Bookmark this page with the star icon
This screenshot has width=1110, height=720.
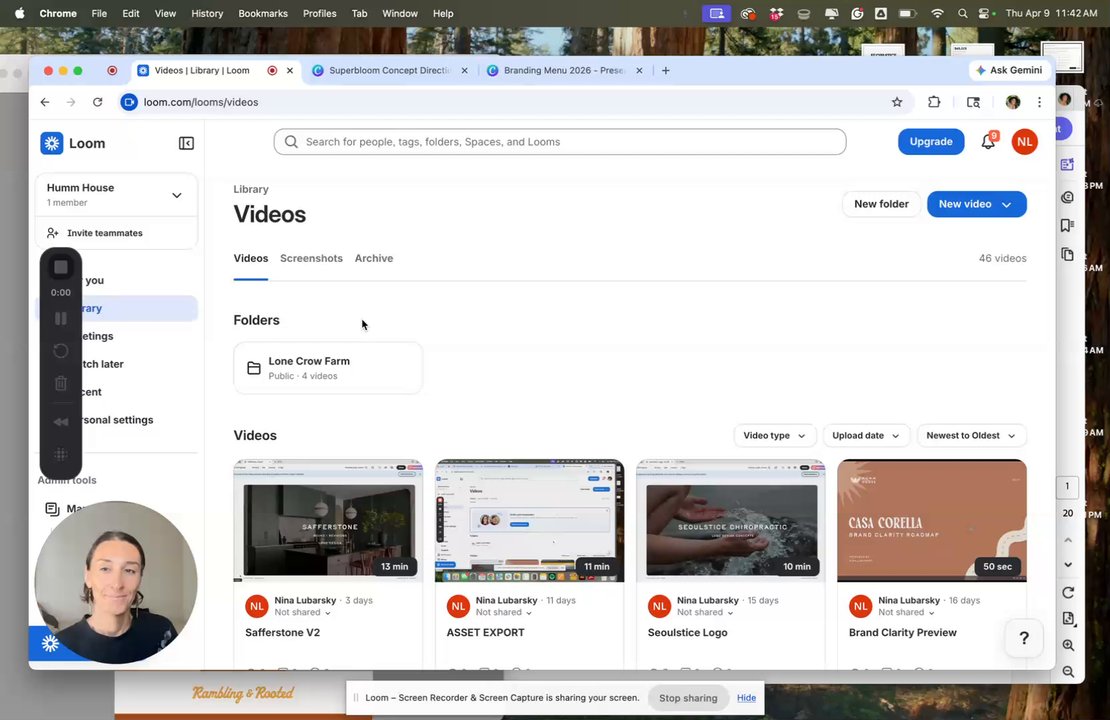[897, 102]
